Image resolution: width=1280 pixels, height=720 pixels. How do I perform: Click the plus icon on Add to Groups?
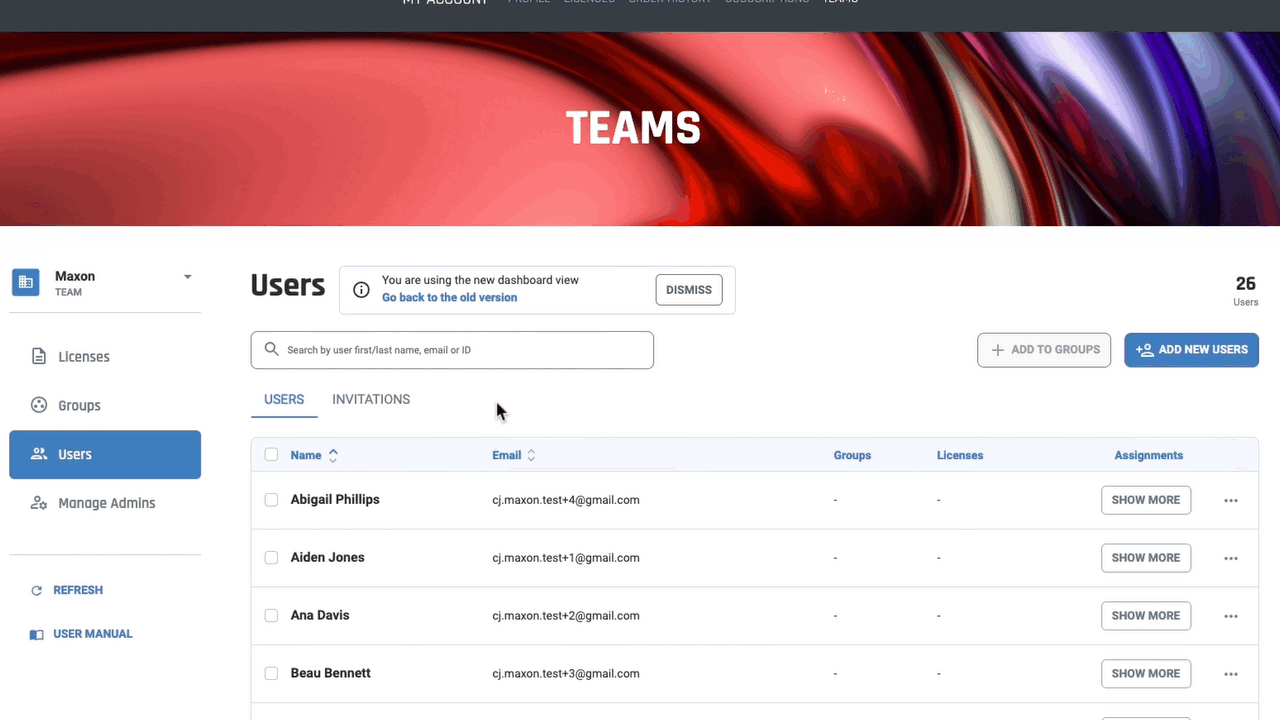pos(997,350)
